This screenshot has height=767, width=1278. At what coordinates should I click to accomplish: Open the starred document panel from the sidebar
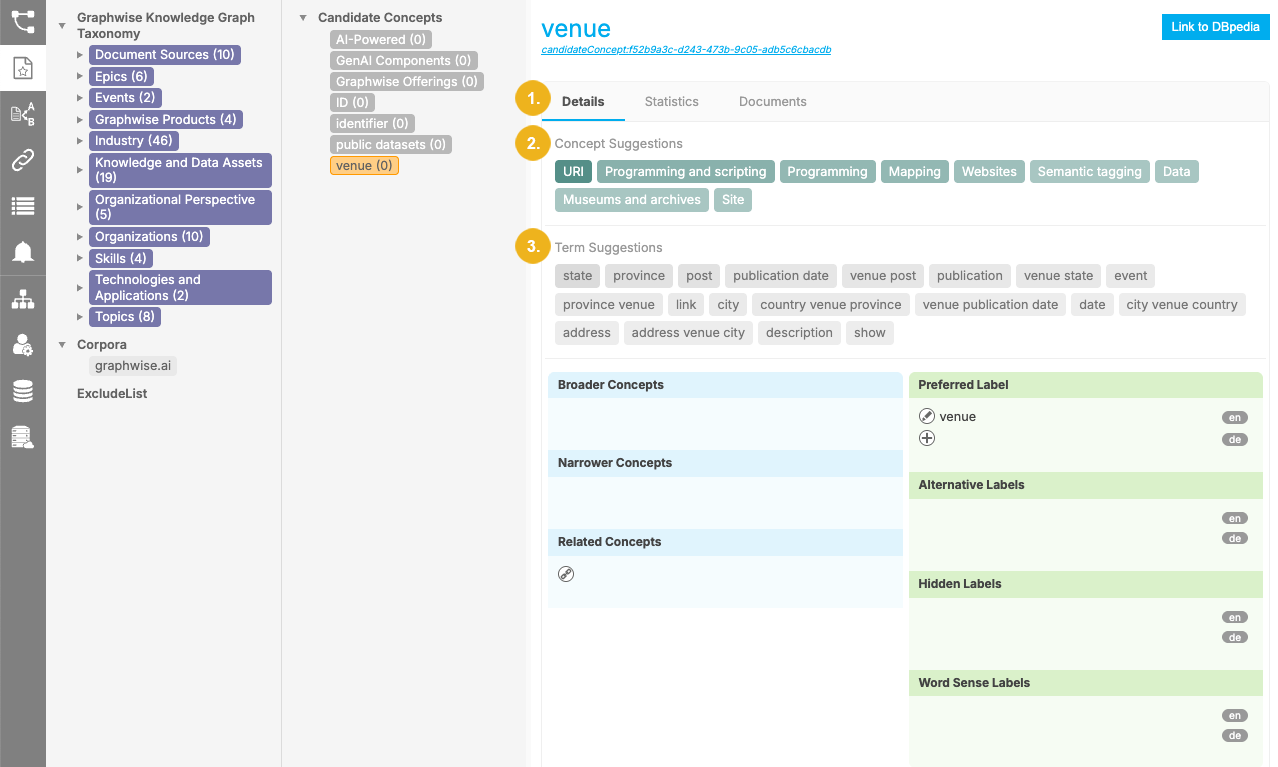coord(22,67)
